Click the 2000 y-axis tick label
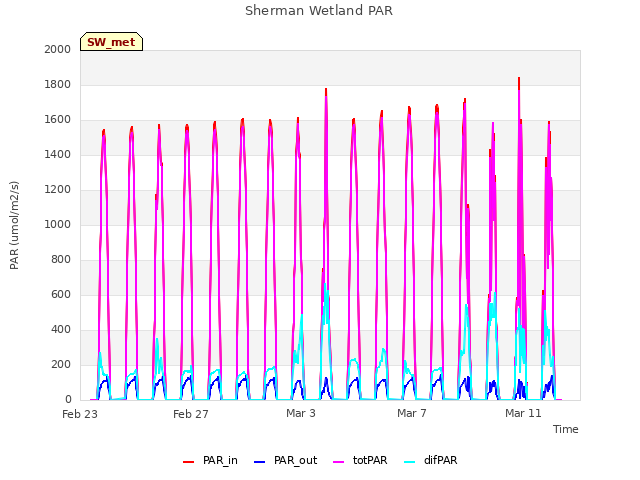The height and width of the screenshot is (480, 640). click(x=58, y=49)
